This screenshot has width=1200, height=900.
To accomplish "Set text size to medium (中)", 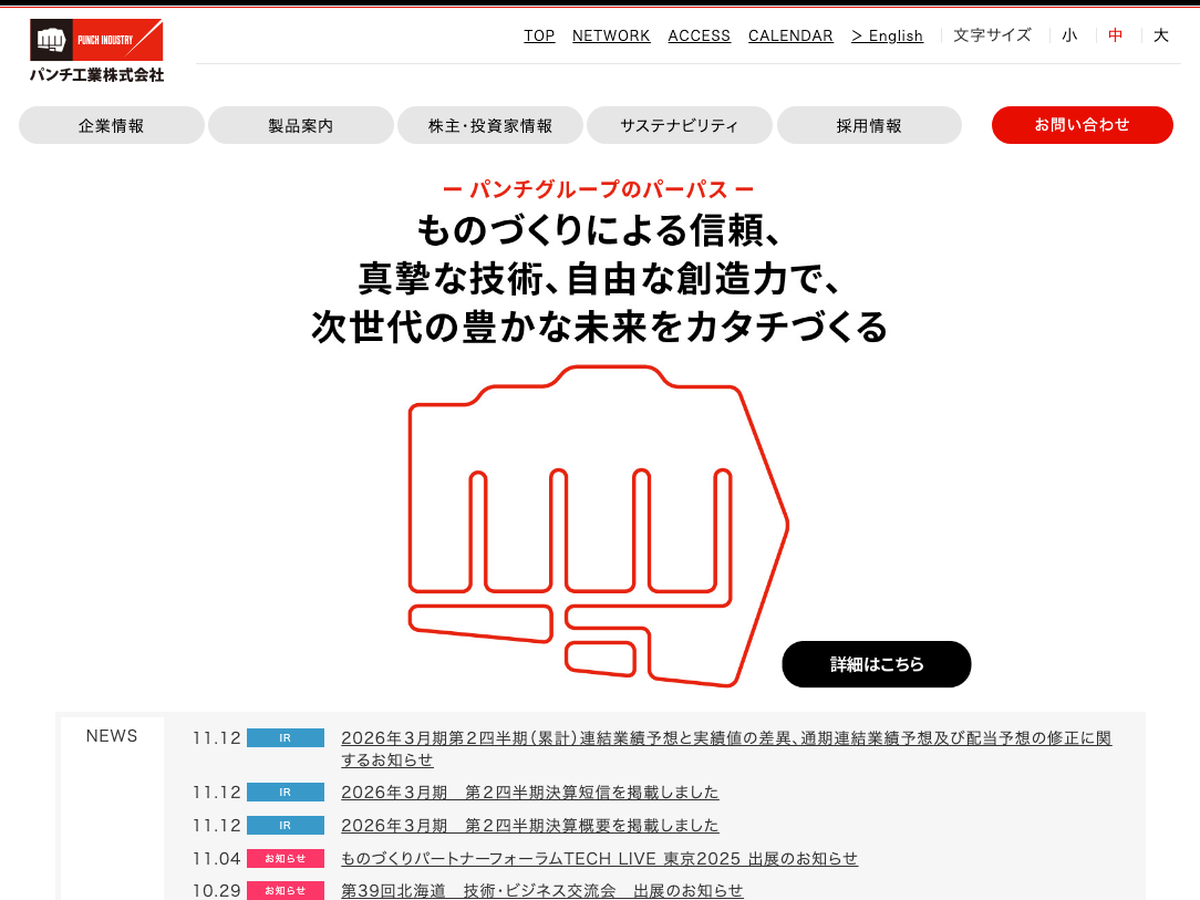I will [1116, 36].
